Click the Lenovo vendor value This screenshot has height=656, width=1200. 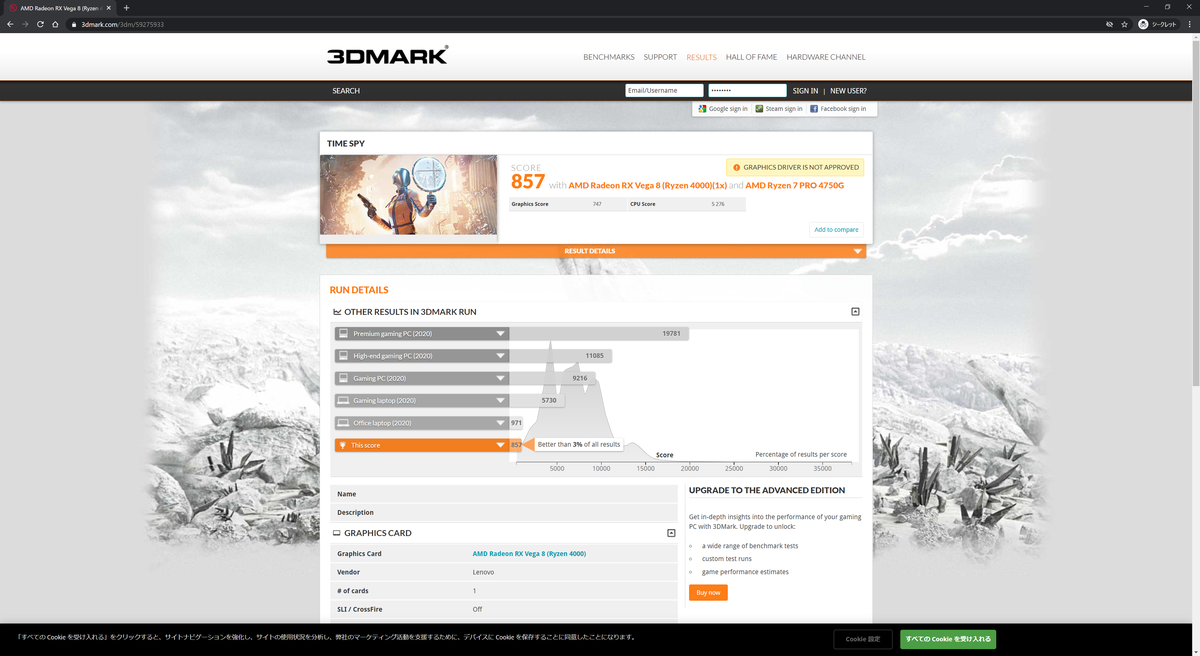point(483,572)
